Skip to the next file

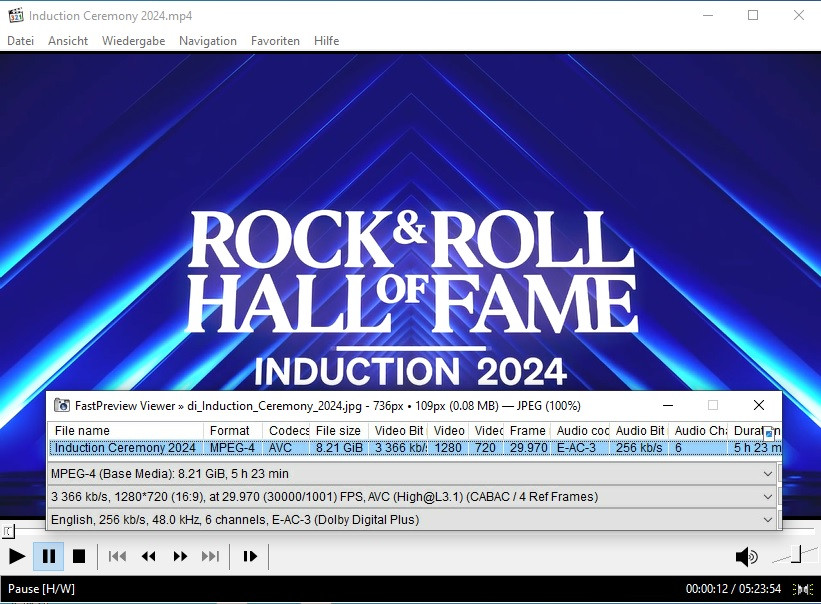click(x=210, y=557)
